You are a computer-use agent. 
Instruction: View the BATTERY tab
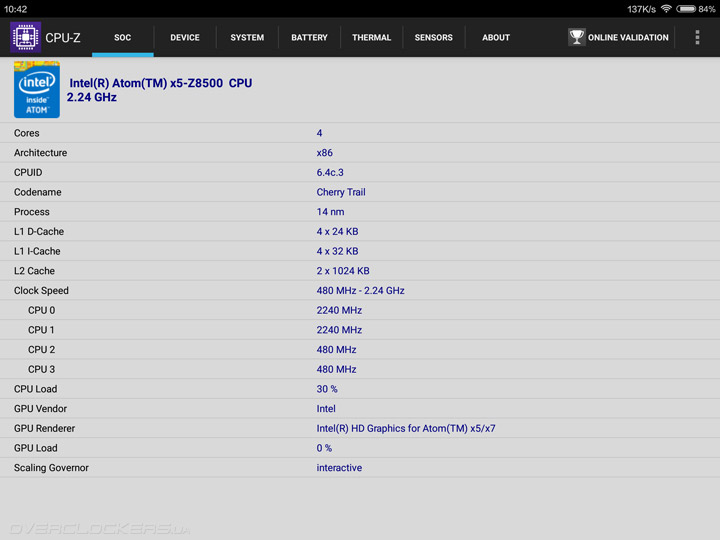[x=309, y=38]
